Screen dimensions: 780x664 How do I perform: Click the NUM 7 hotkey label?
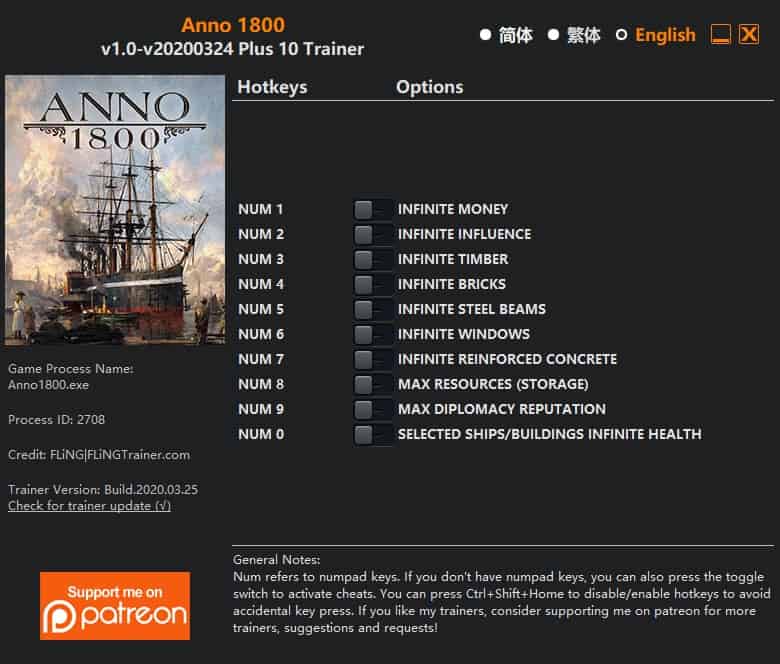261,359
